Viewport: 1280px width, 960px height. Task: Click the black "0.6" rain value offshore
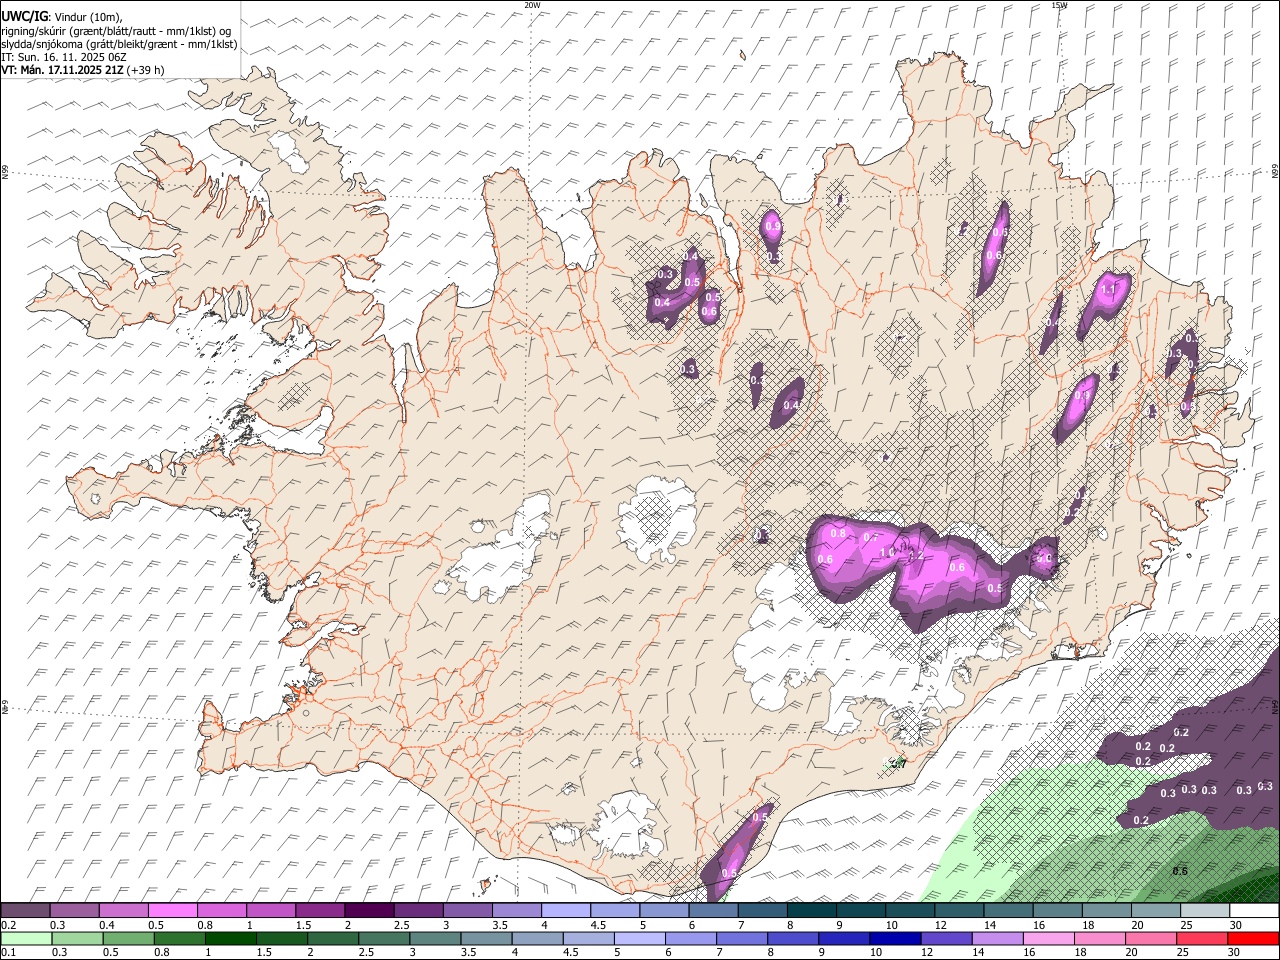click(1180, 871)
